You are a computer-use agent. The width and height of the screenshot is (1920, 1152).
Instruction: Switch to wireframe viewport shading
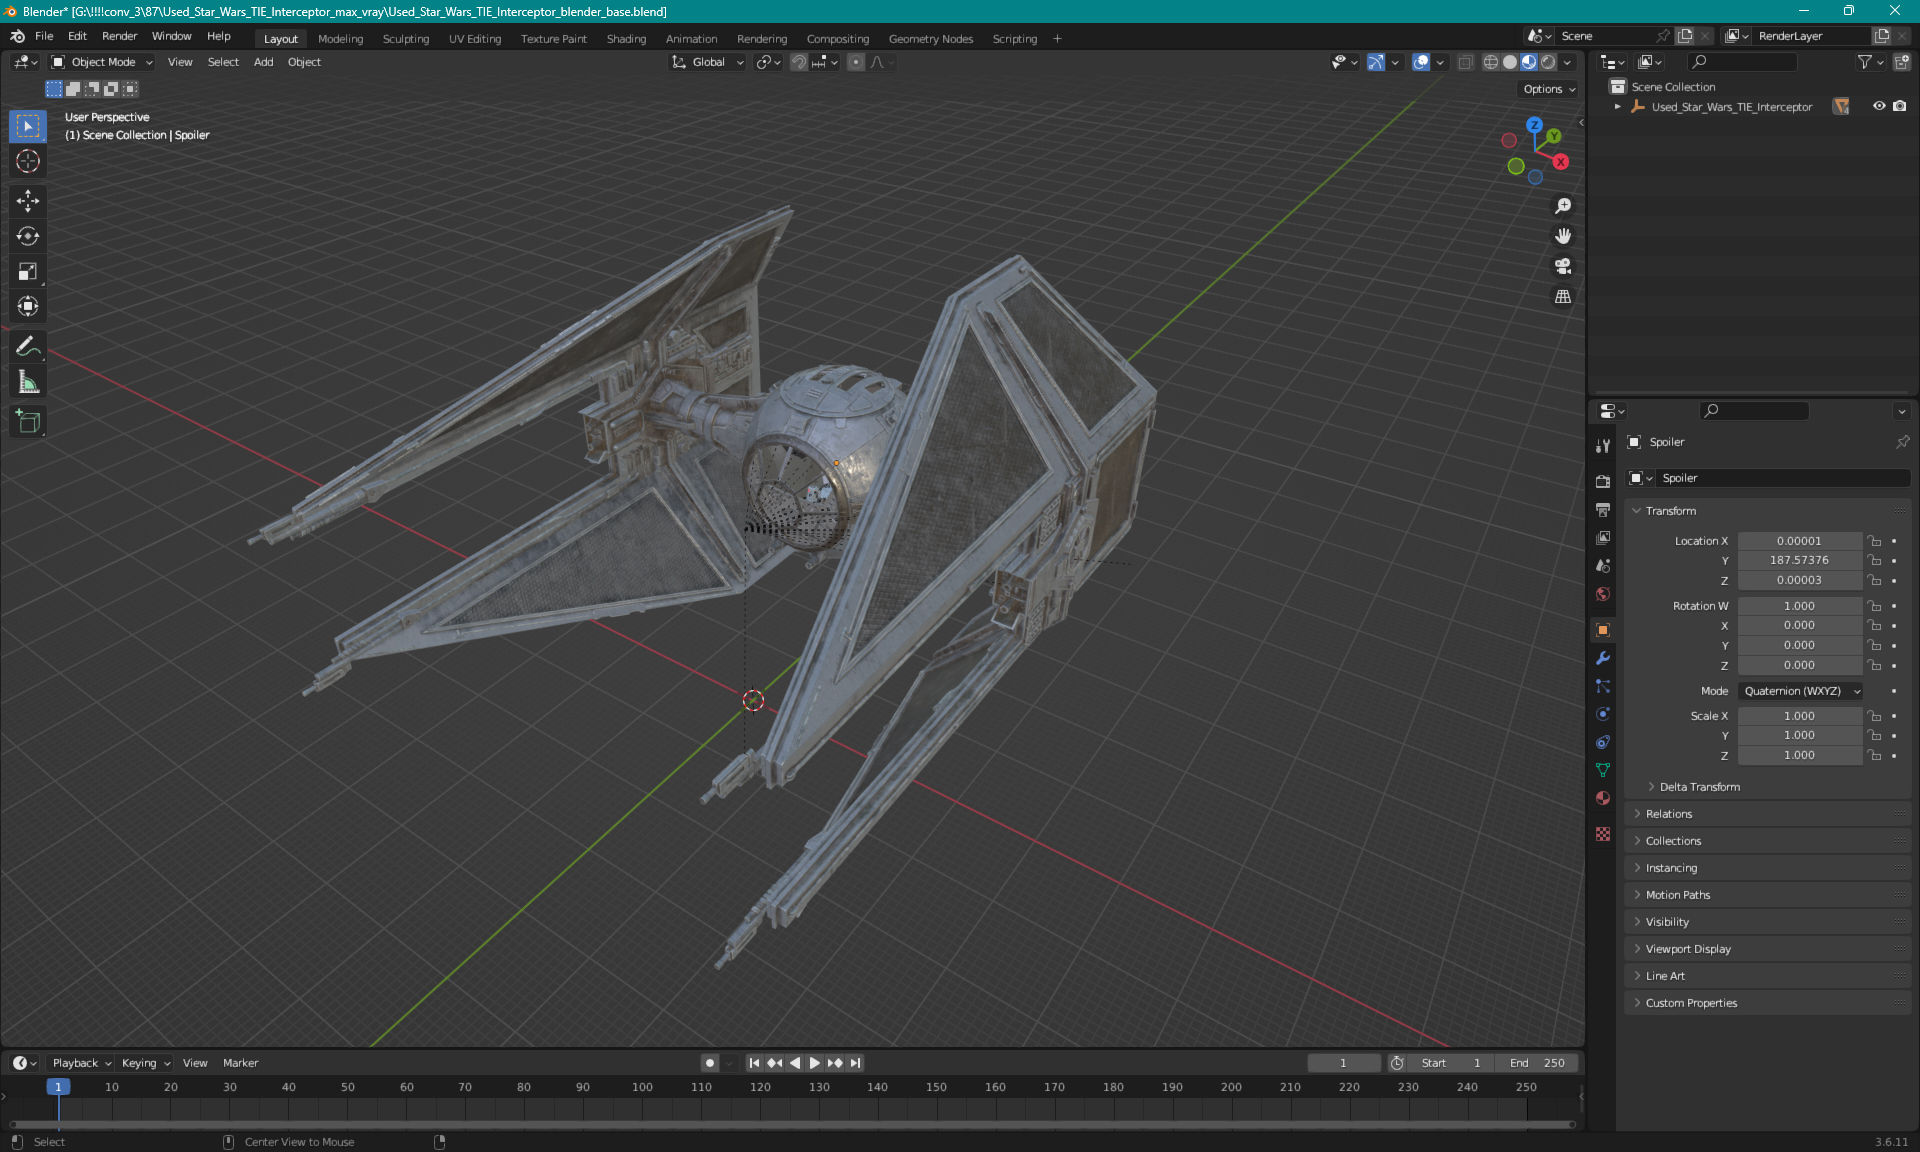pyautogui.click(x=1491, y=62)
